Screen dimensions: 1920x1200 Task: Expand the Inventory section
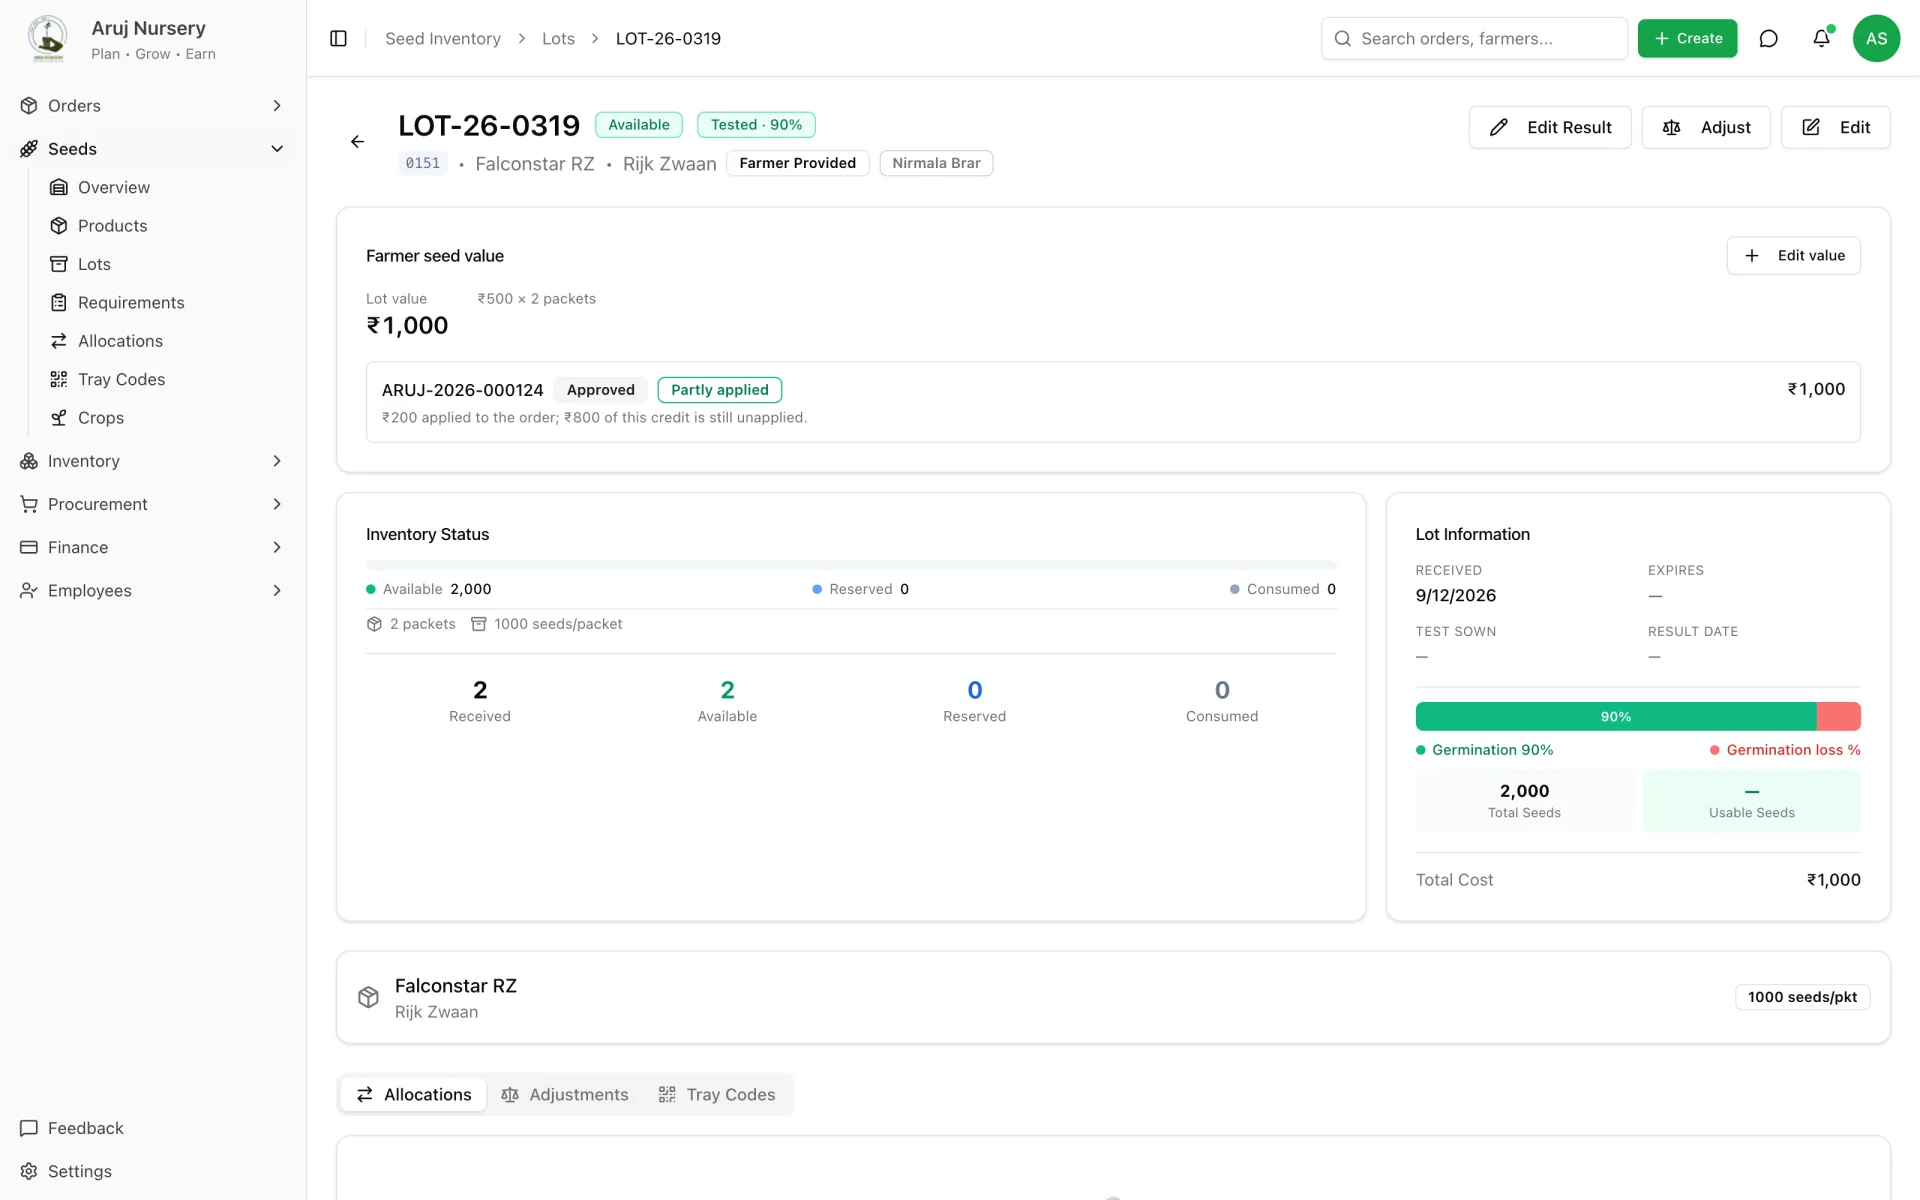(x=153, y=461)
